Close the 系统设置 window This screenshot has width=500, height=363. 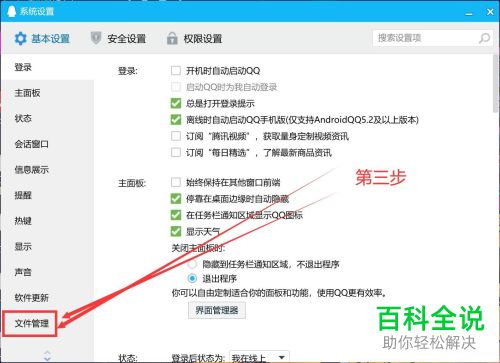[x=490, y=12]
